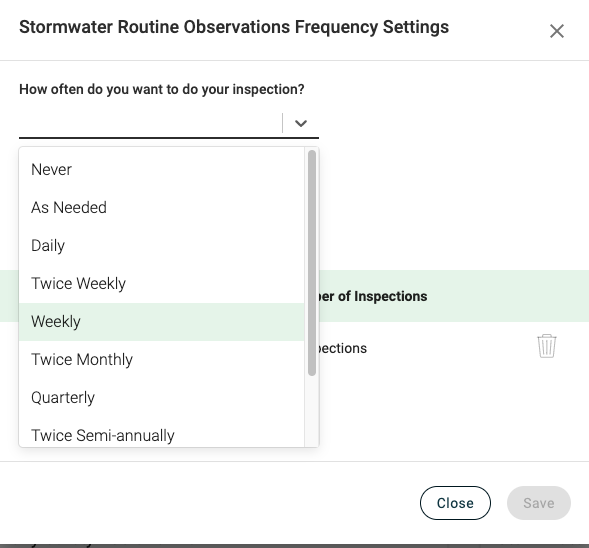Choose the highlighted Weekly option
589x548 pixels.
coord(162,322)
